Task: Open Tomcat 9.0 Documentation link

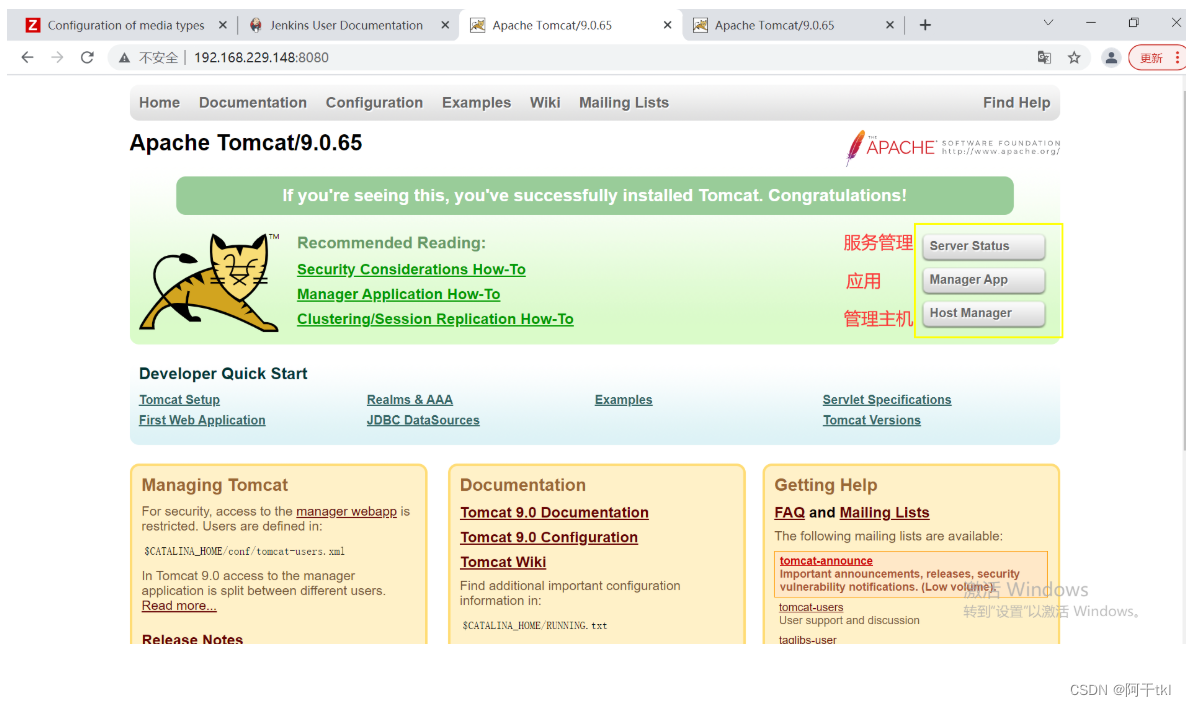Action: 554,512
